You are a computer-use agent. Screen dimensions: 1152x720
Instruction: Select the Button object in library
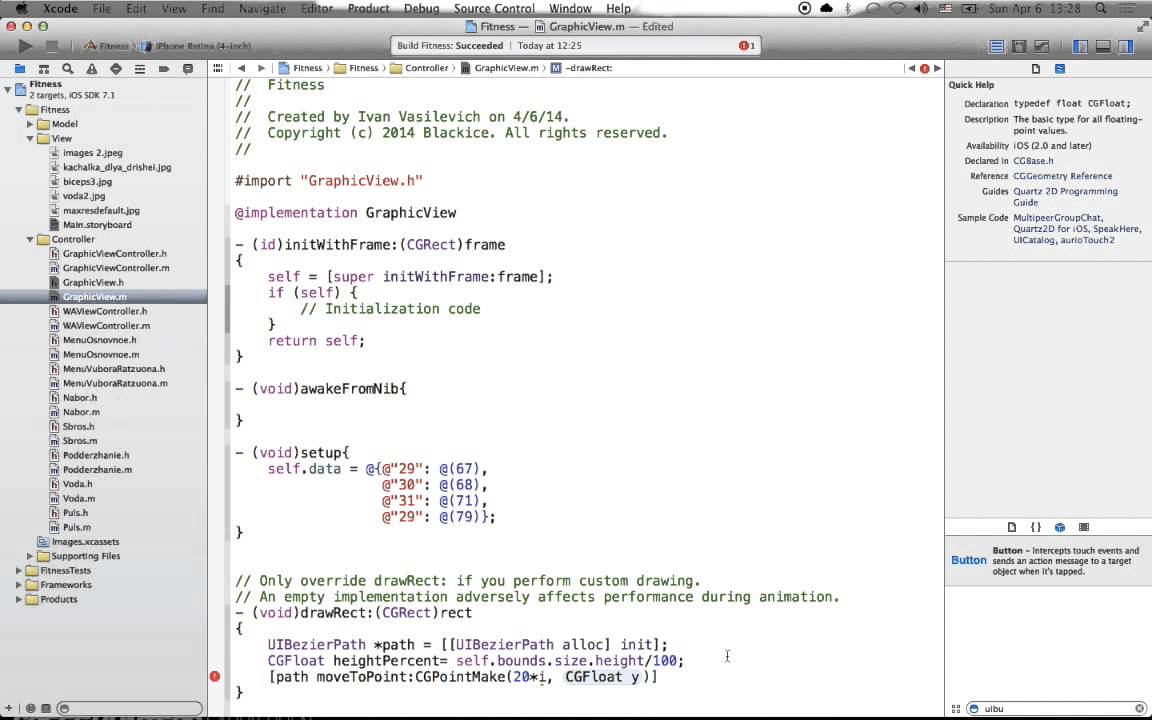pos(1048,561)
